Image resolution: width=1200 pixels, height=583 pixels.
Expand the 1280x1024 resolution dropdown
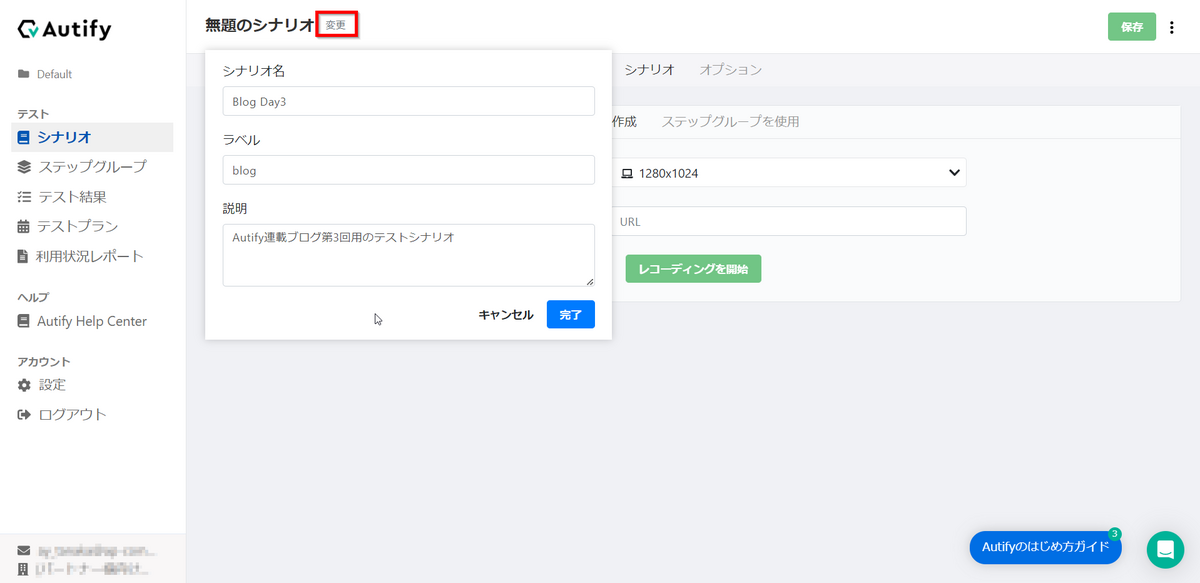pos(789,172)
